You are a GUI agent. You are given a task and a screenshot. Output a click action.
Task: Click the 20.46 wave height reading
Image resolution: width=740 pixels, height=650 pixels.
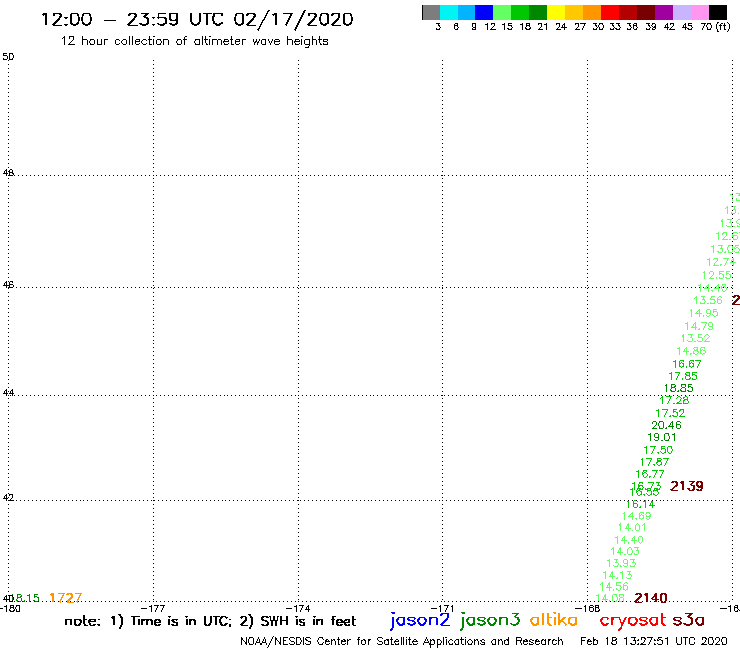pyautogui.click(x=666, y=425)
